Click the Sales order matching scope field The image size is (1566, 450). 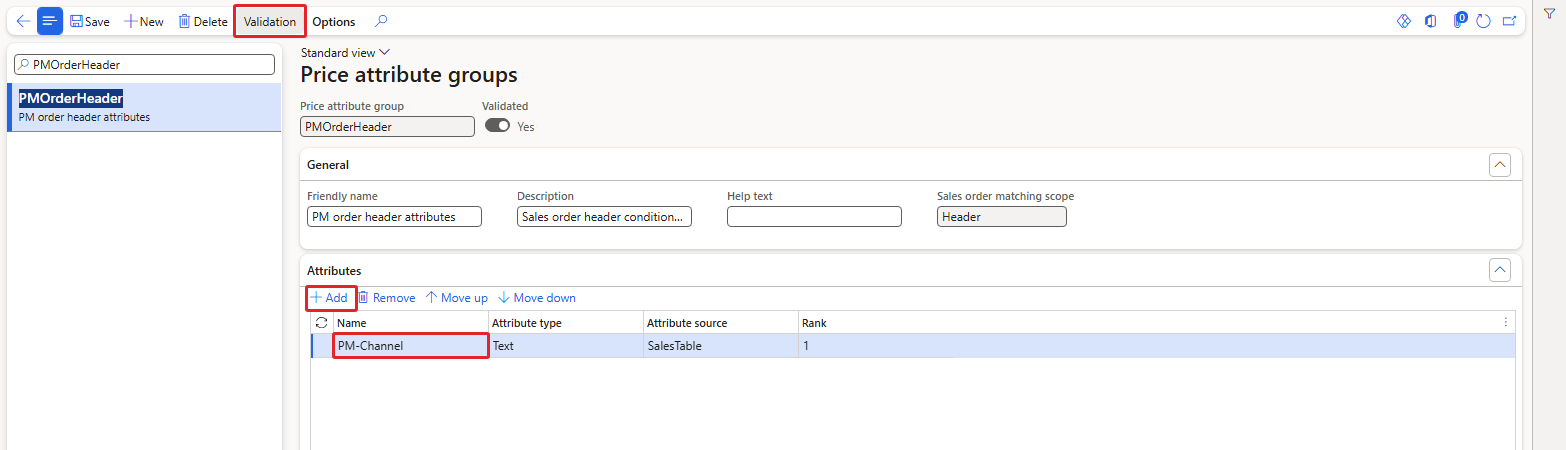[1002, 217]
